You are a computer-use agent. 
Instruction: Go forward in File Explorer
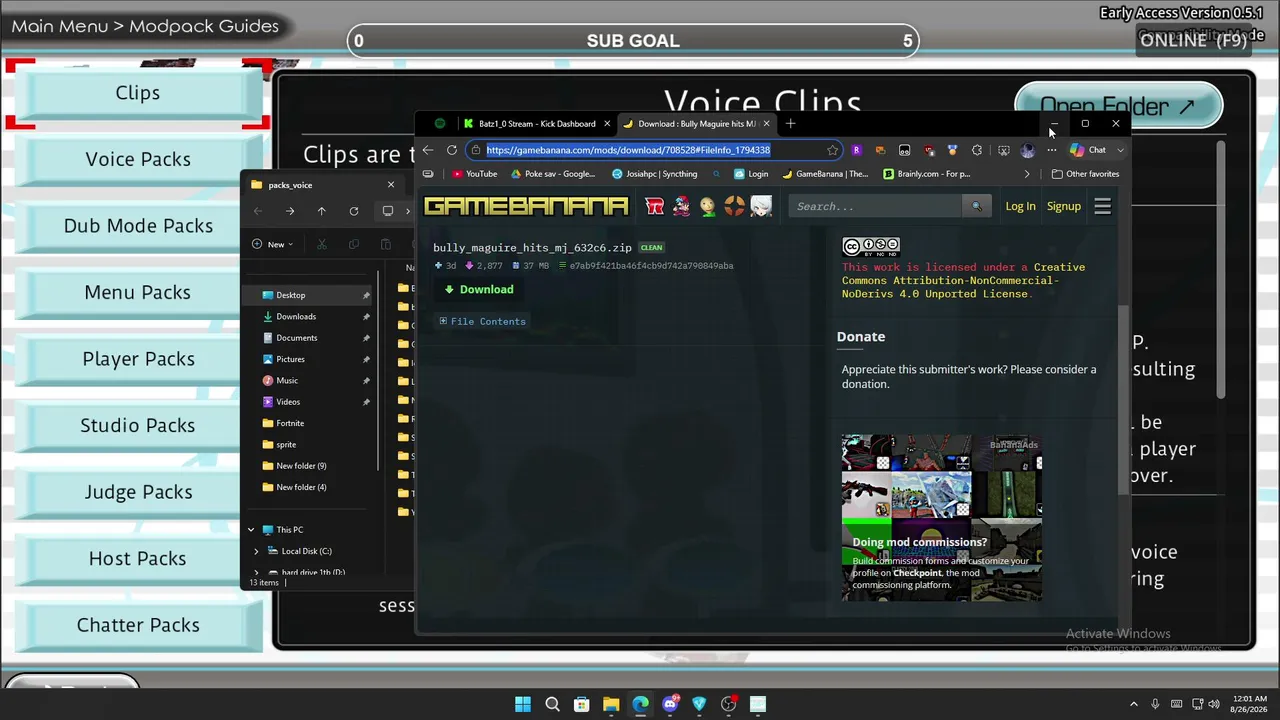pos(290,211)
